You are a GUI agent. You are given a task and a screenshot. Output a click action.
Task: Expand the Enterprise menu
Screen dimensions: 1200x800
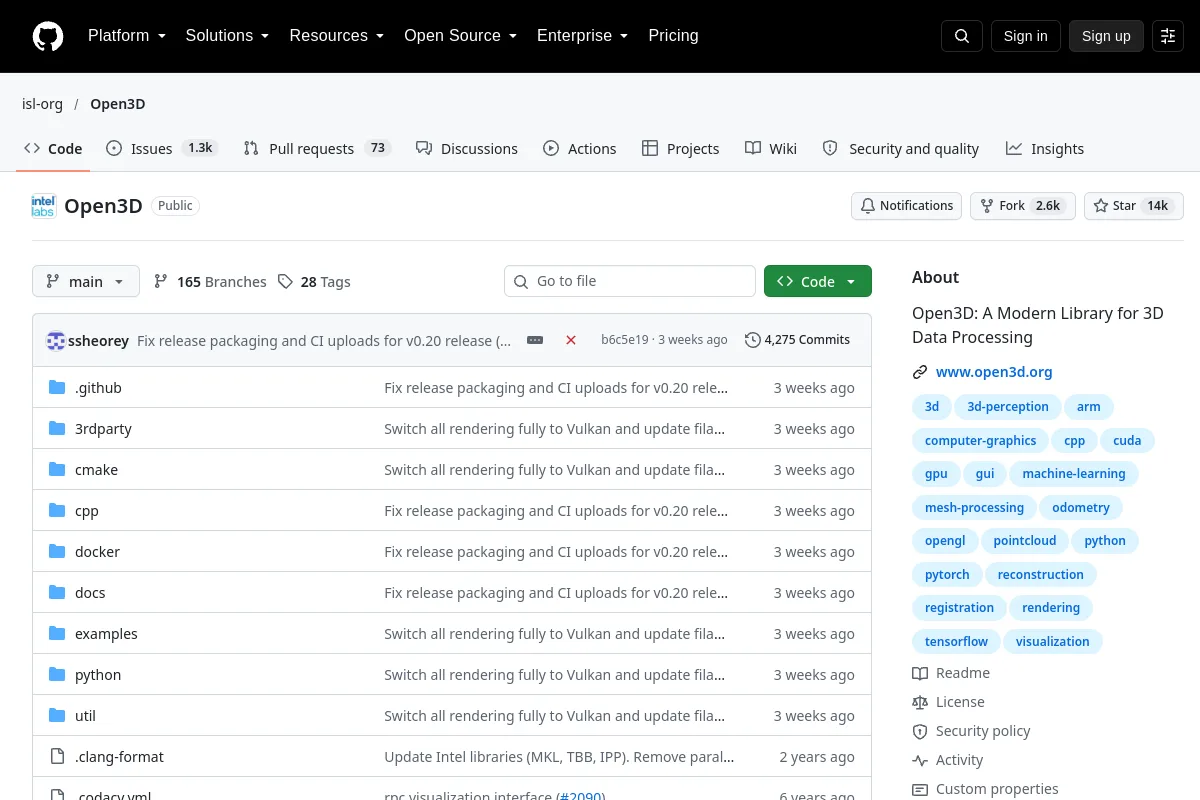click(582, 36)
